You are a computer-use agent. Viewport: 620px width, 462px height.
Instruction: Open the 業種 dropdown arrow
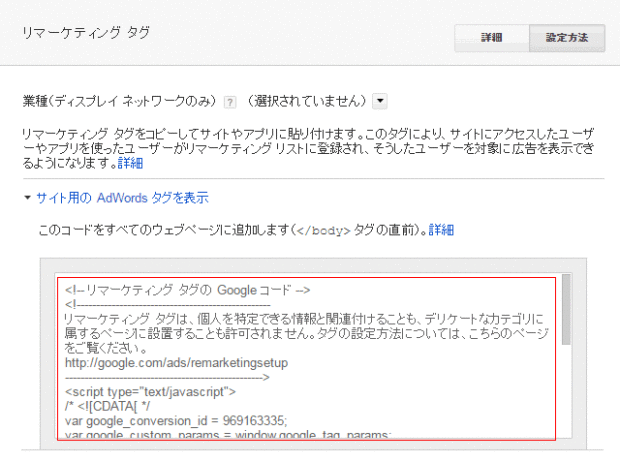pos(380,101)
